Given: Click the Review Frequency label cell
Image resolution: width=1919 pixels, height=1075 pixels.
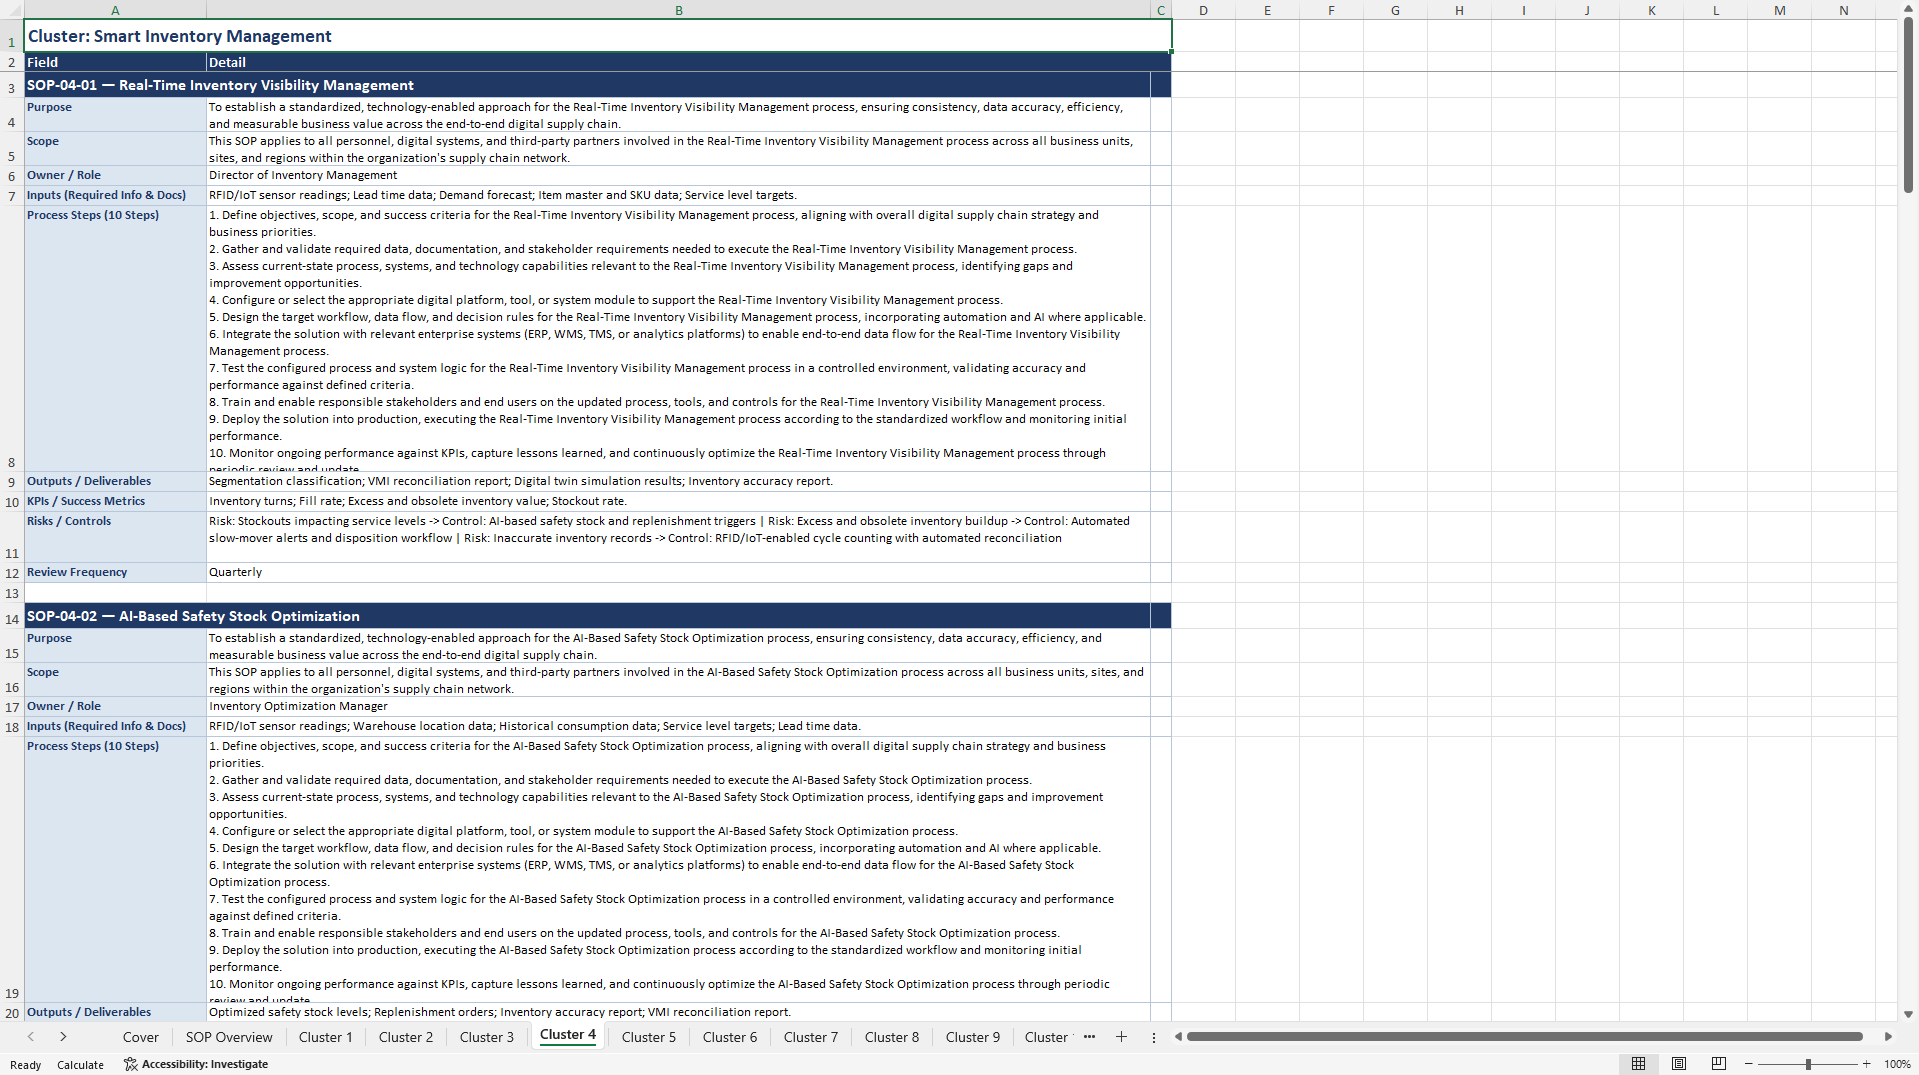Looking at the screenshot, I should pos(115,572).
